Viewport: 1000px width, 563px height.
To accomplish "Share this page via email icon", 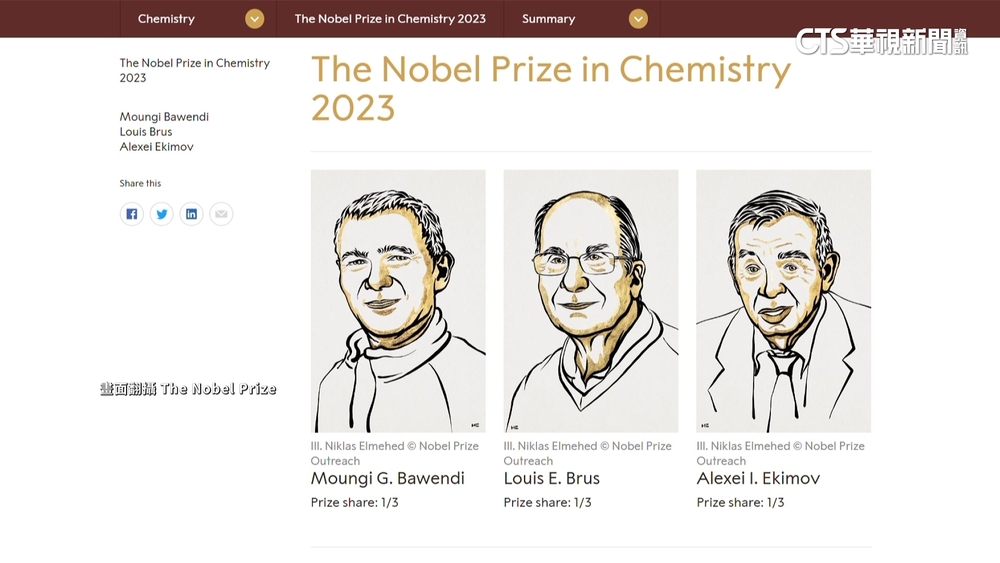I will click(x=221, y=214).
